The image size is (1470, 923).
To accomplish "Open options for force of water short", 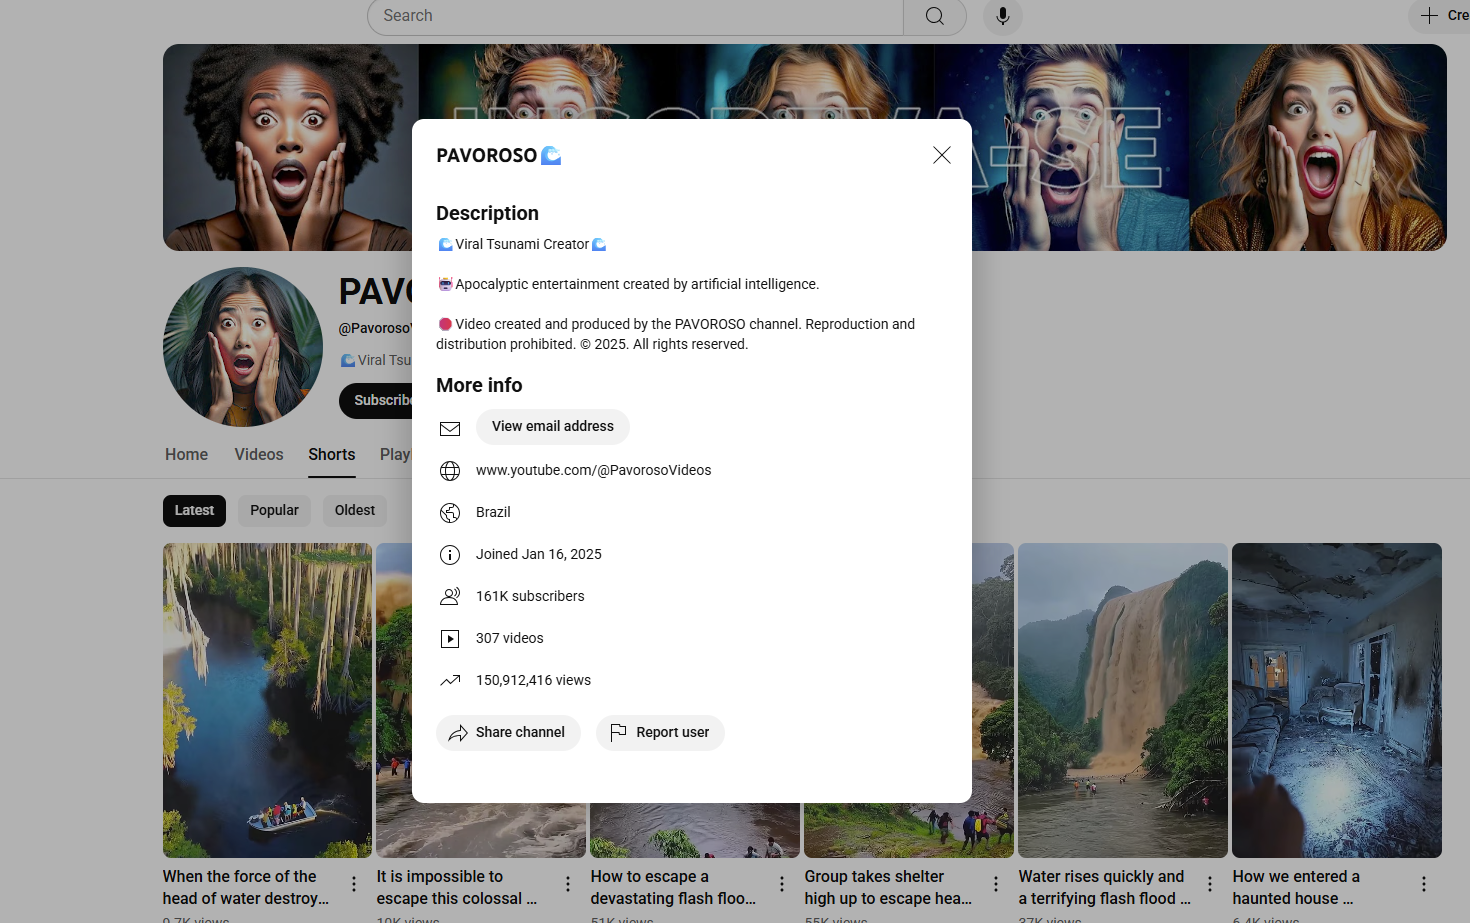I will [x=353, y=884].
